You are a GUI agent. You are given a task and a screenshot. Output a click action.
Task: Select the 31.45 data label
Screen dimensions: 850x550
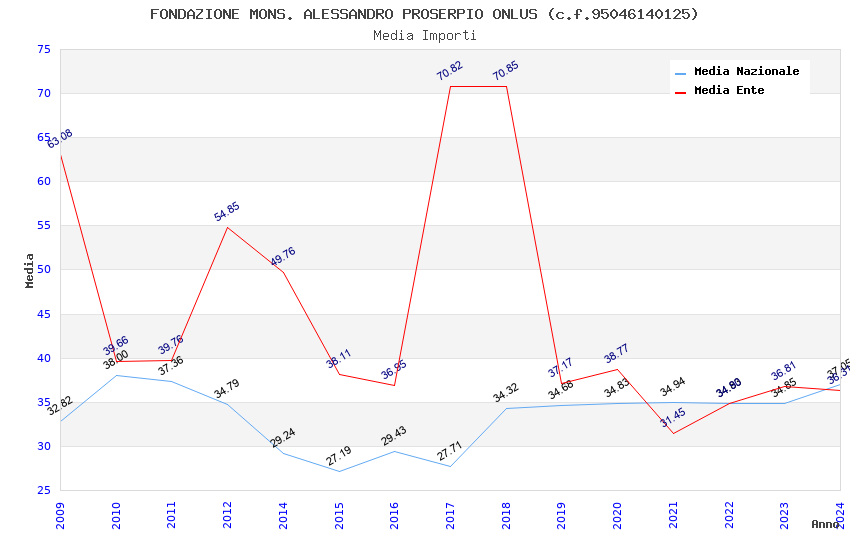tap(673, 418)
